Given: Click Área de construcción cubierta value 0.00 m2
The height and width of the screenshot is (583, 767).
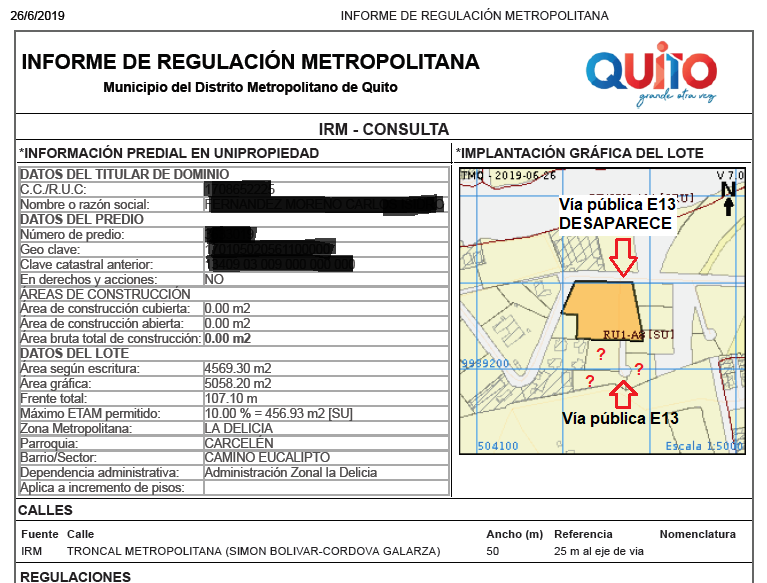Looking at the screenshot, I should click(227, 309).
